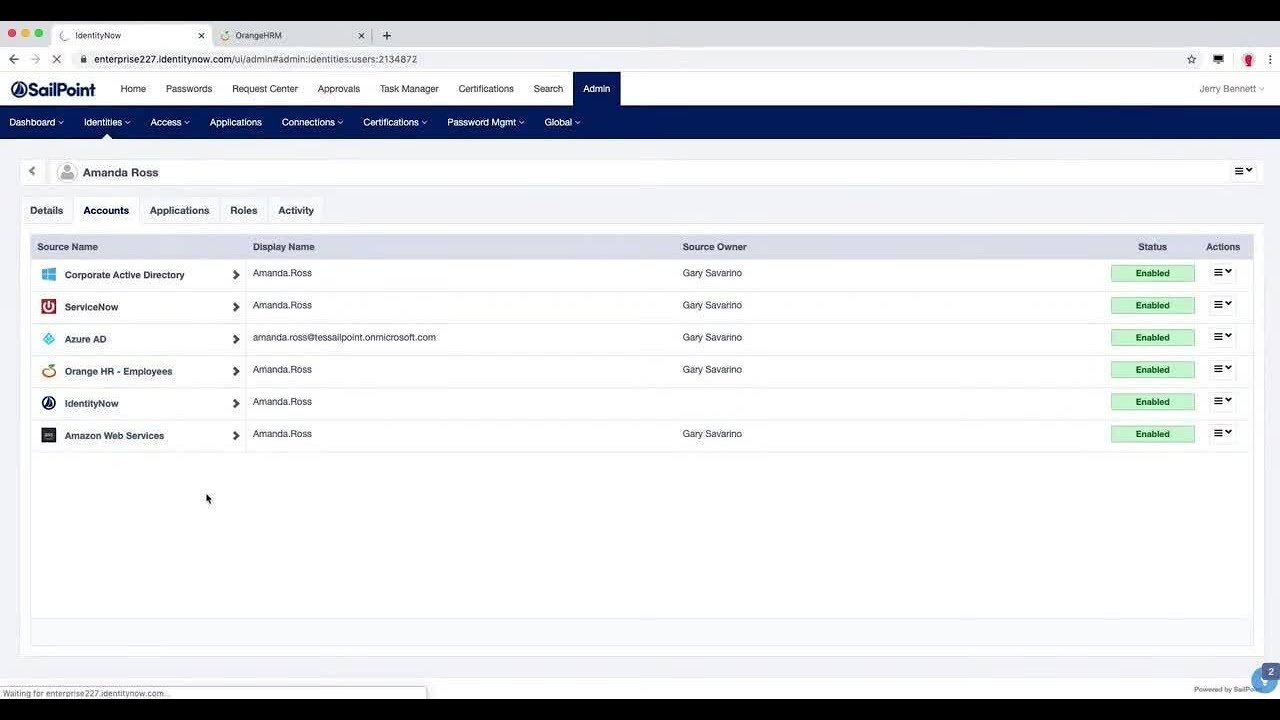Click the Enabled status for Azure AD
The image size is (1280, 720).
[x=1152, y=337]
